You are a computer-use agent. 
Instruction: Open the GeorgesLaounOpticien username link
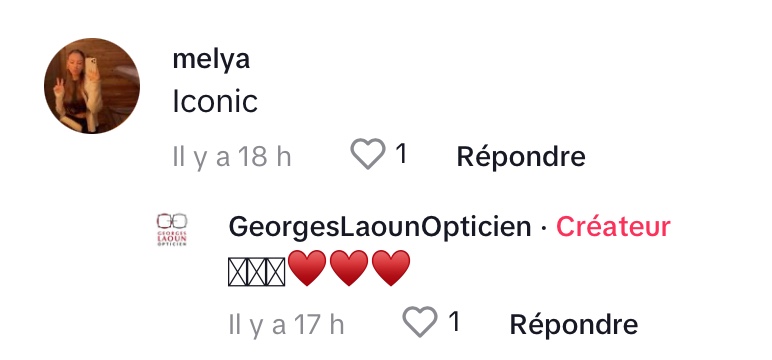(380, 227)
